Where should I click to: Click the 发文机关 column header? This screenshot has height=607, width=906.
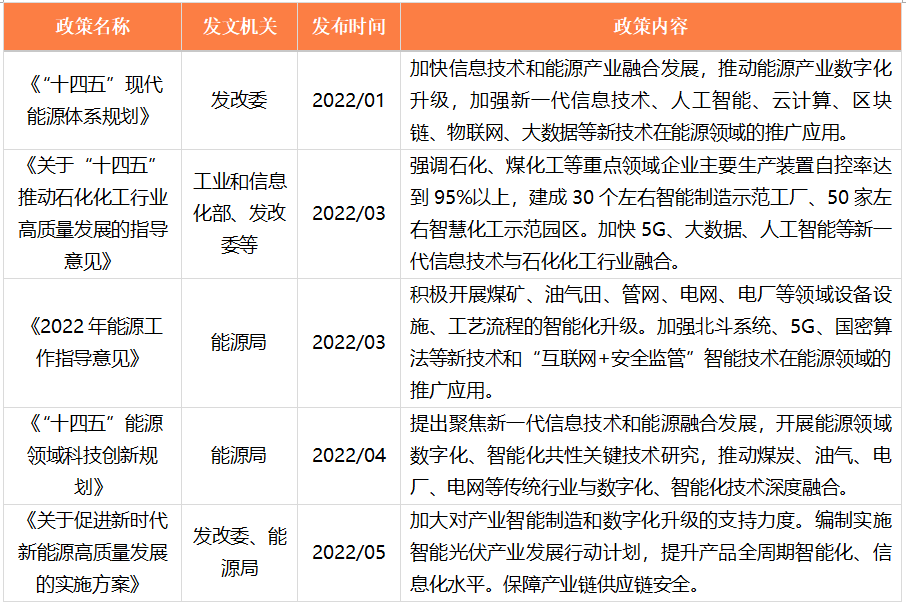(239, 27)
